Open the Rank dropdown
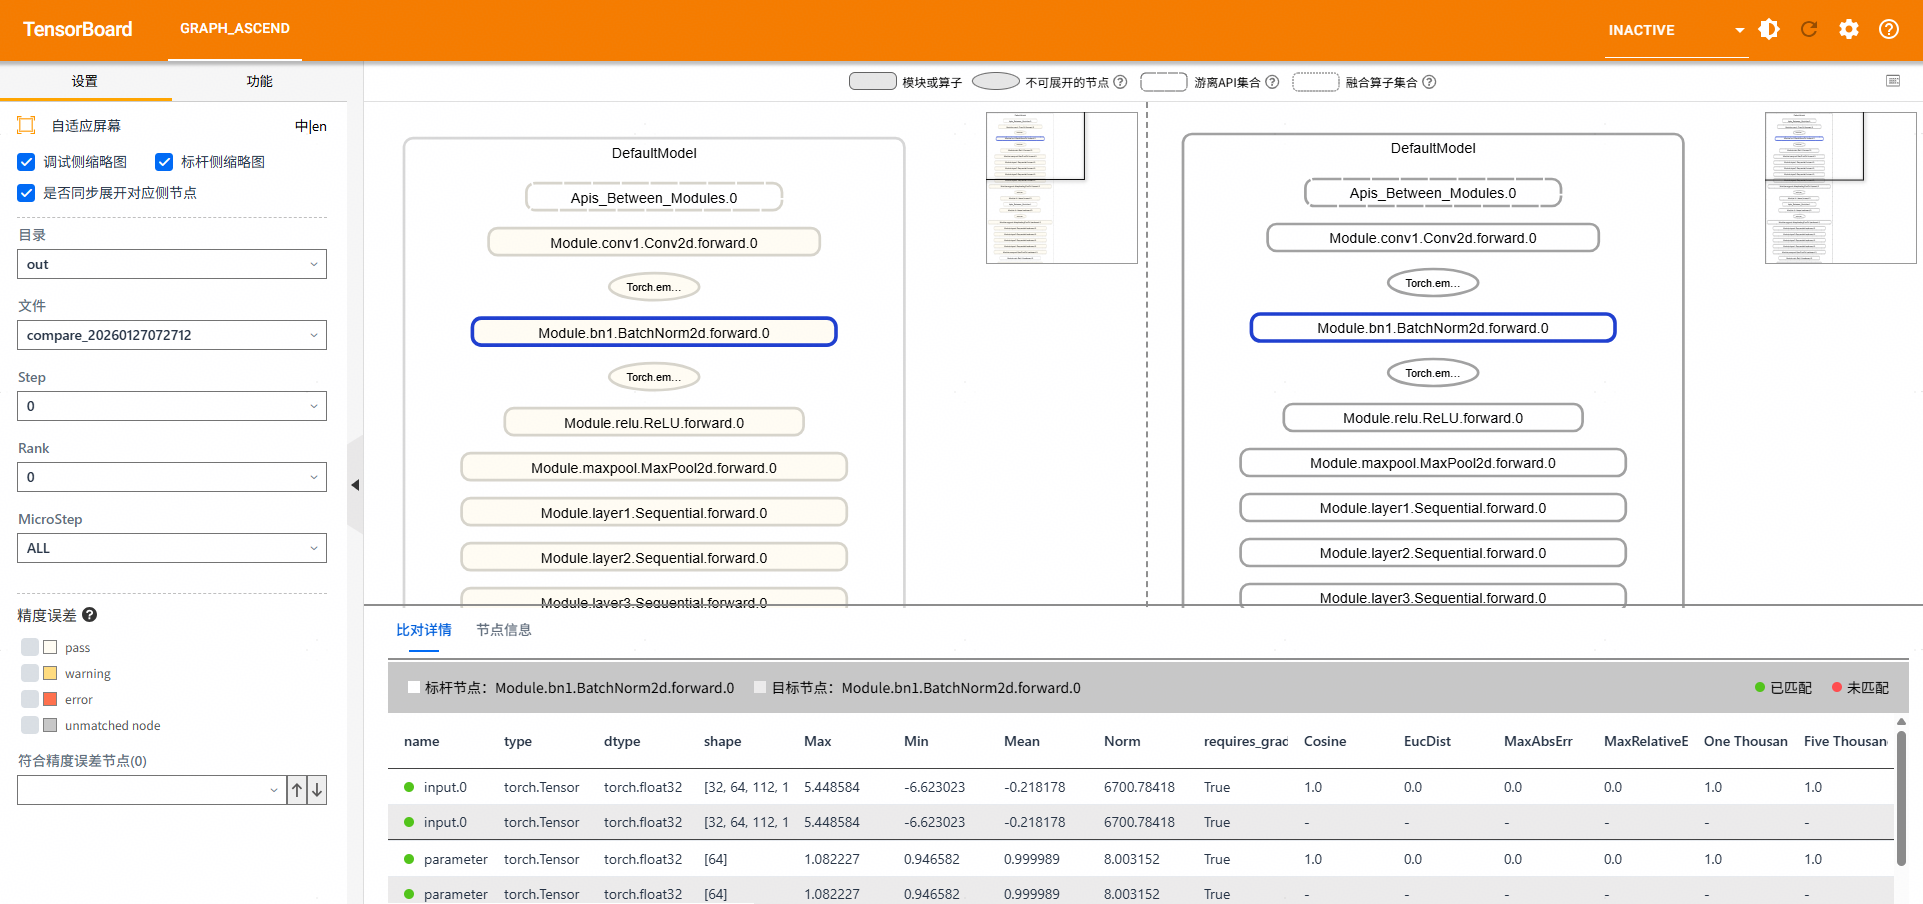 172,477
